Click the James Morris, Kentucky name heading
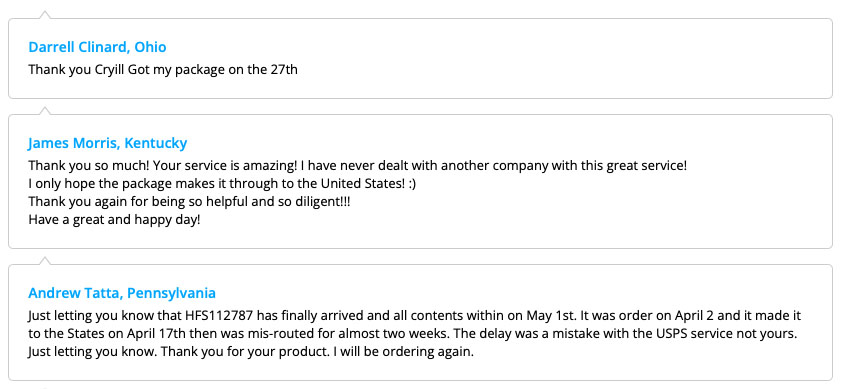The height and width of the screenshot is (389, 841). coord(107,143)
